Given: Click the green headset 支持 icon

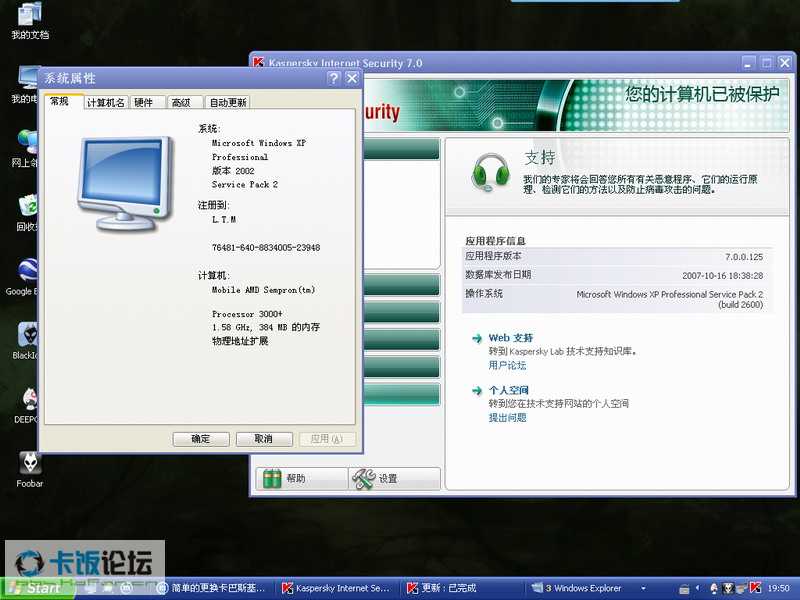Looking at the screenshot, I should tap(490, 172).
